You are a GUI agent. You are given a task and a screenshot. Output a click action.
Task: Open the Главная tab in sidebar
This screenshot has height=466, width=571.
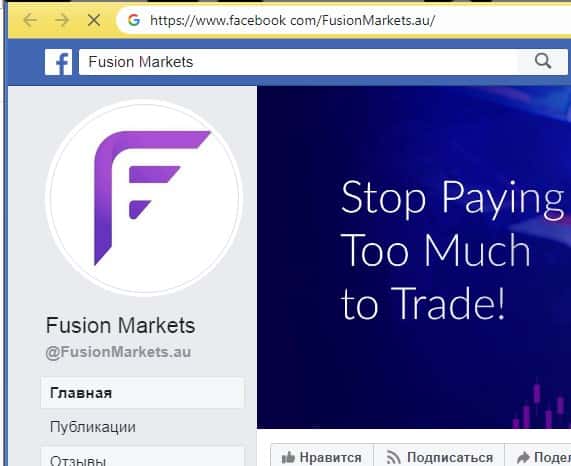[x=142, y=393]
